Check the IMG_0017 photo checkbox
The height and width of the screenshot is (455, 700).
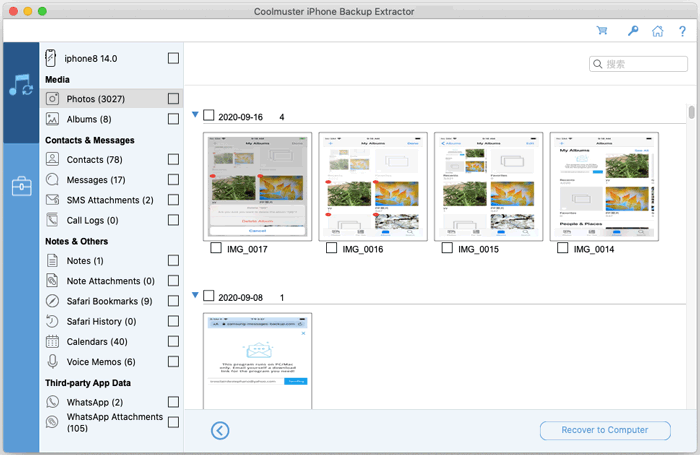click(216, 248)
